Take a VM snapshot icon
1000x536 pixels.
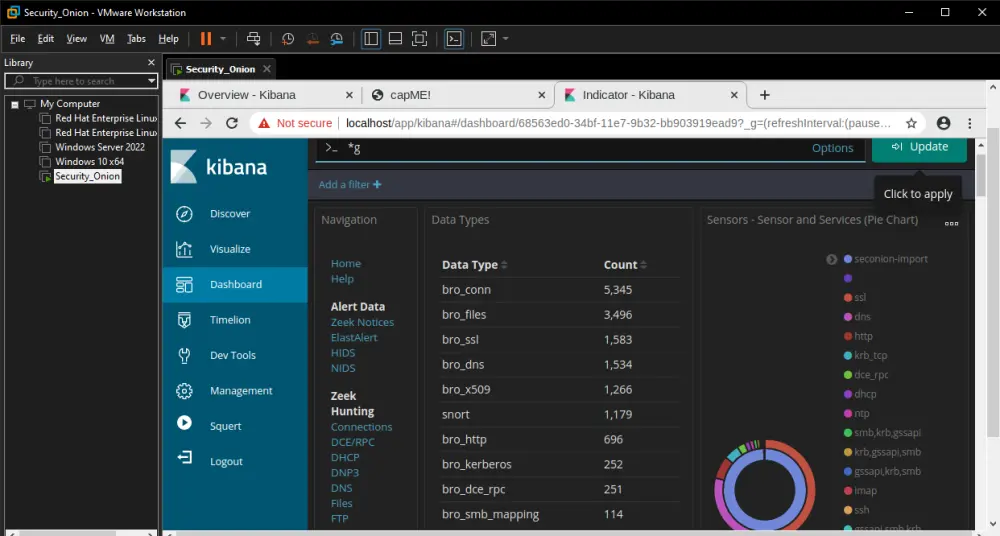288,39
